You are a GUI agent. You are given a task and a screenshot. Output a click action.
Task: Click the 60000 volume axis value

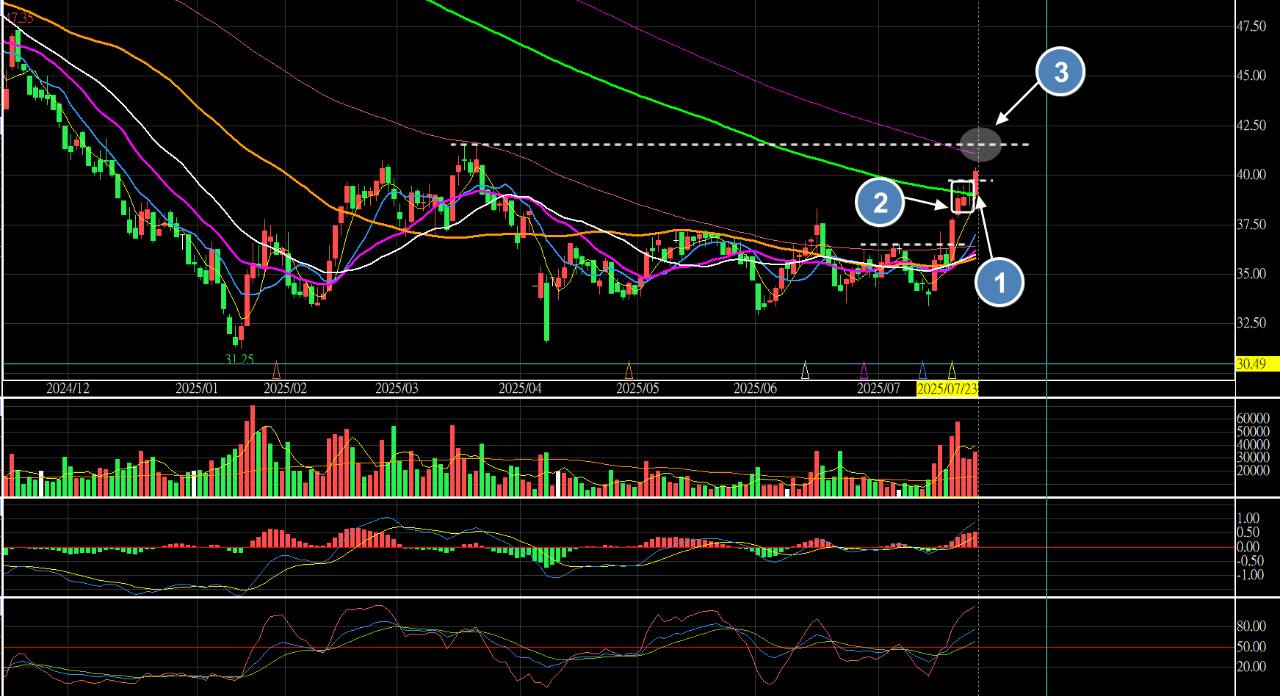1253,418
